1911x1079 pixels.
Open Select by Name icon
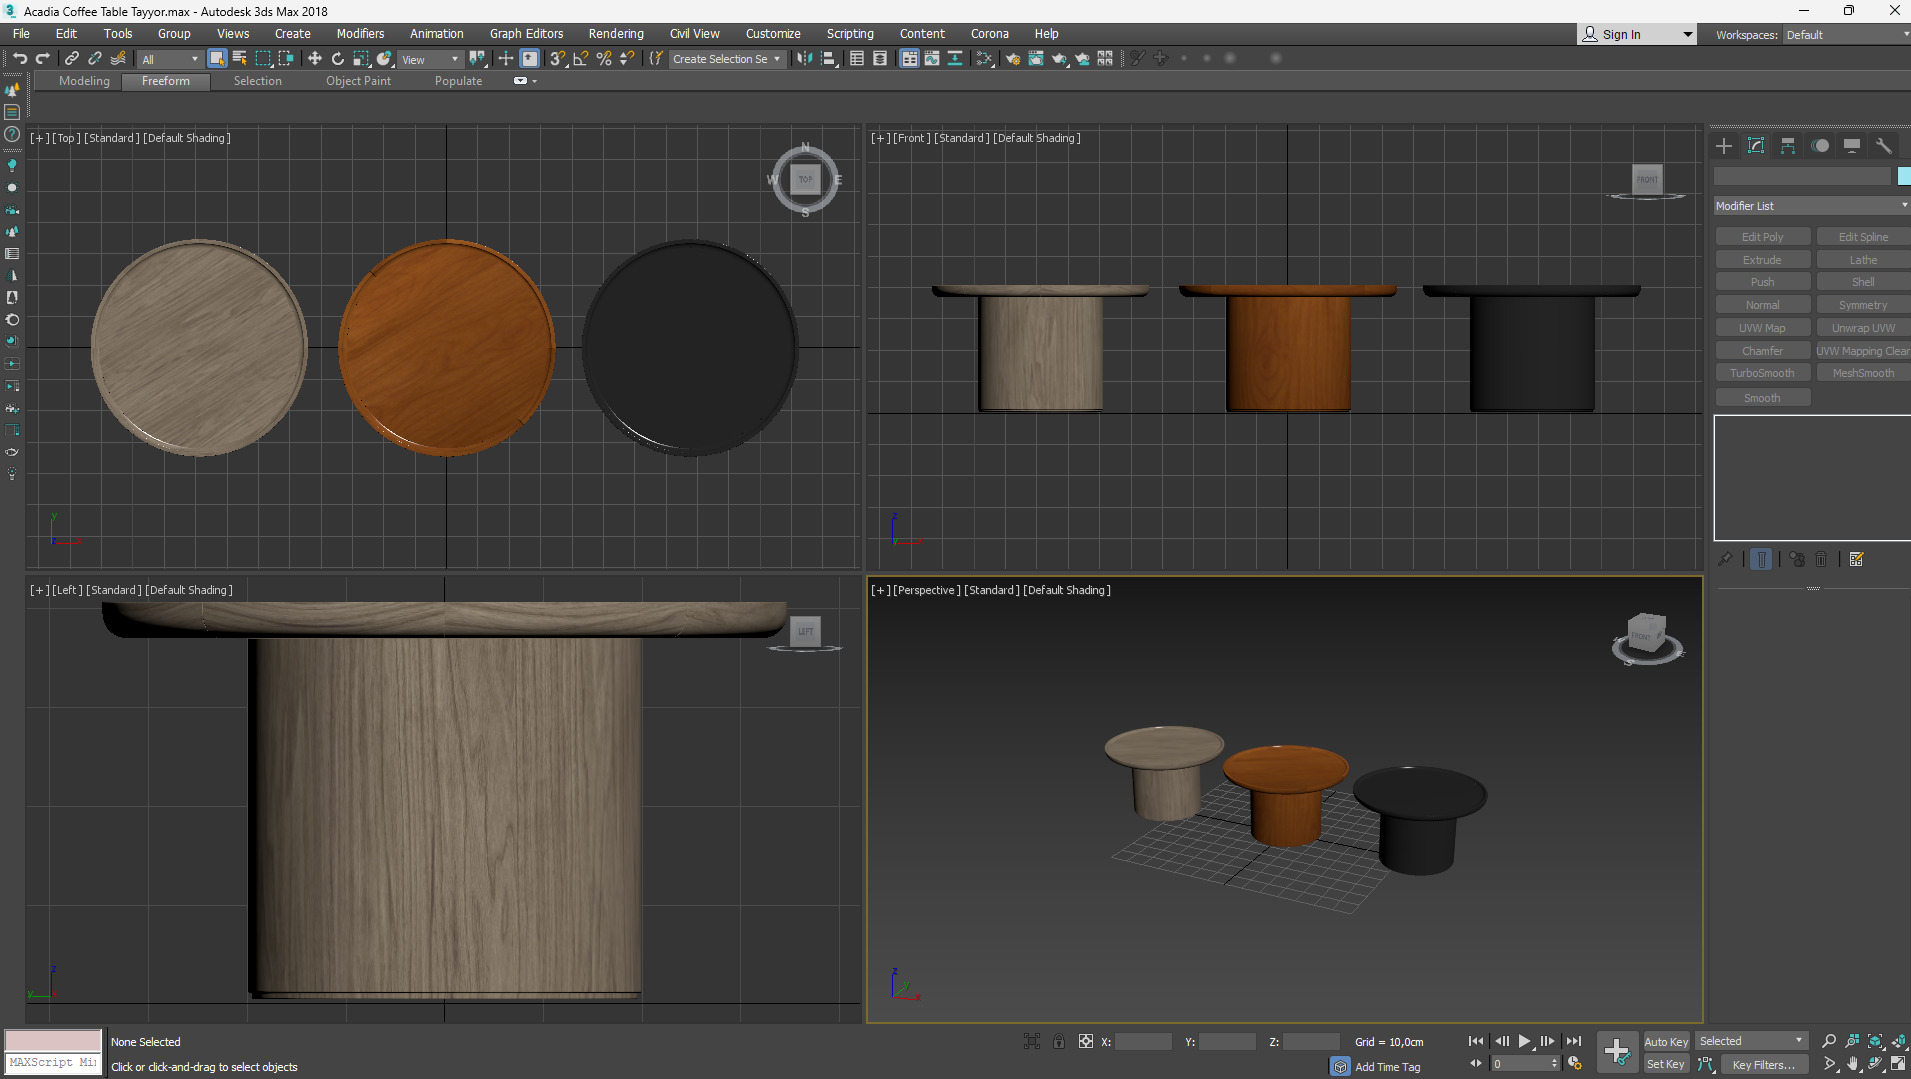pos(240,59)
